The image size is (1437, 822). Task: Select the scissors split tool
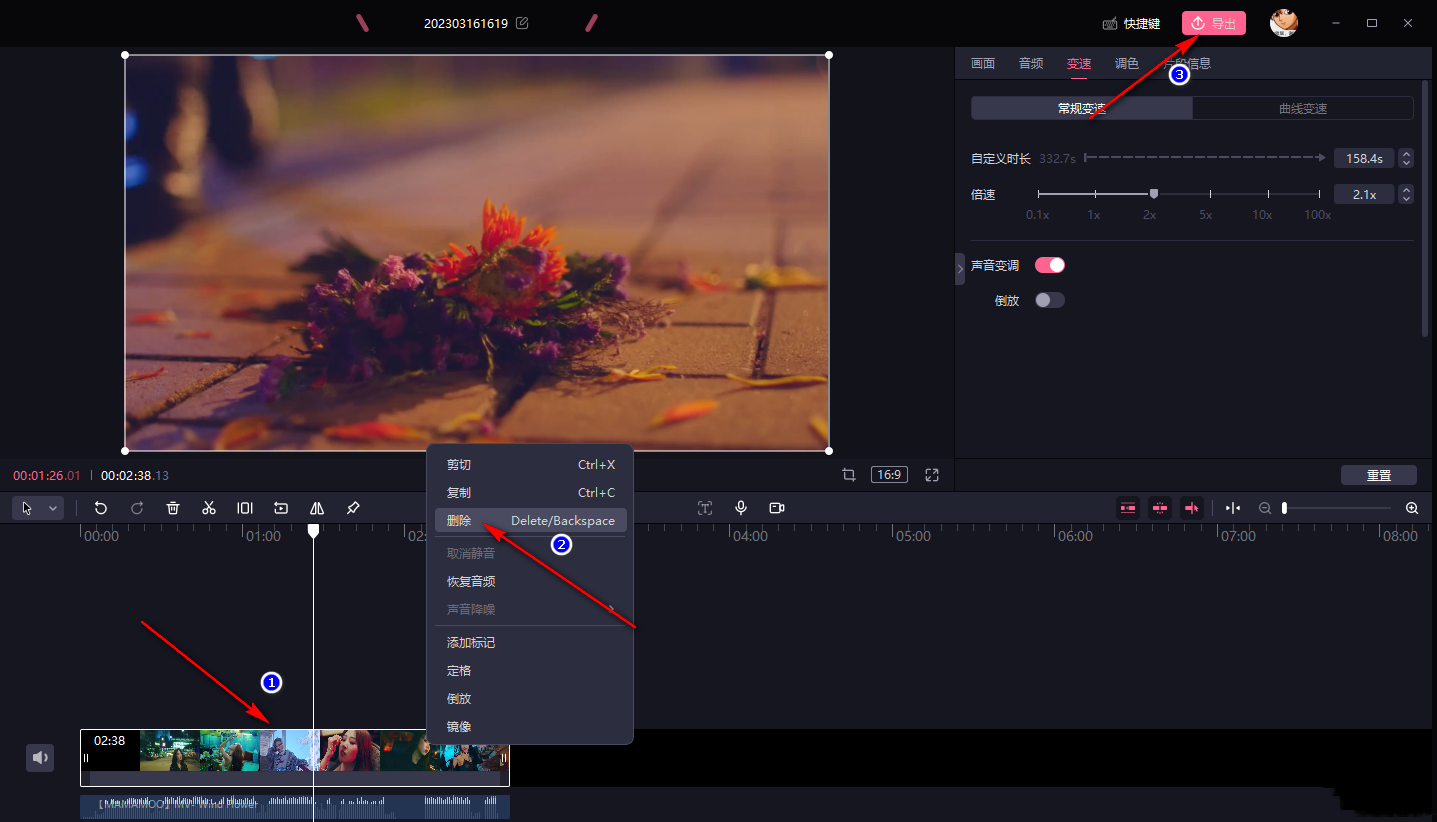[x=209, y=508]
